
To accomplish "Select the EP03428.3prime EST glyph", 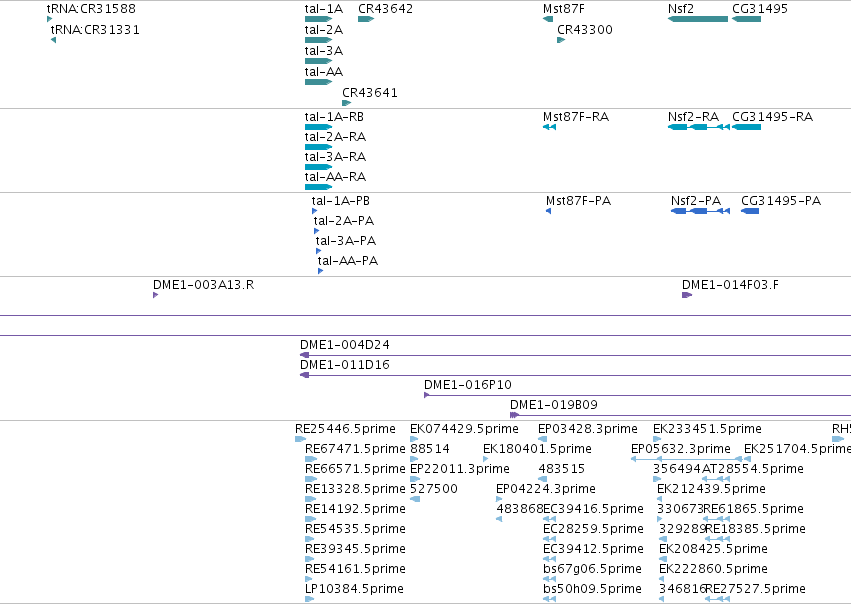I will (x=542, y=439).
